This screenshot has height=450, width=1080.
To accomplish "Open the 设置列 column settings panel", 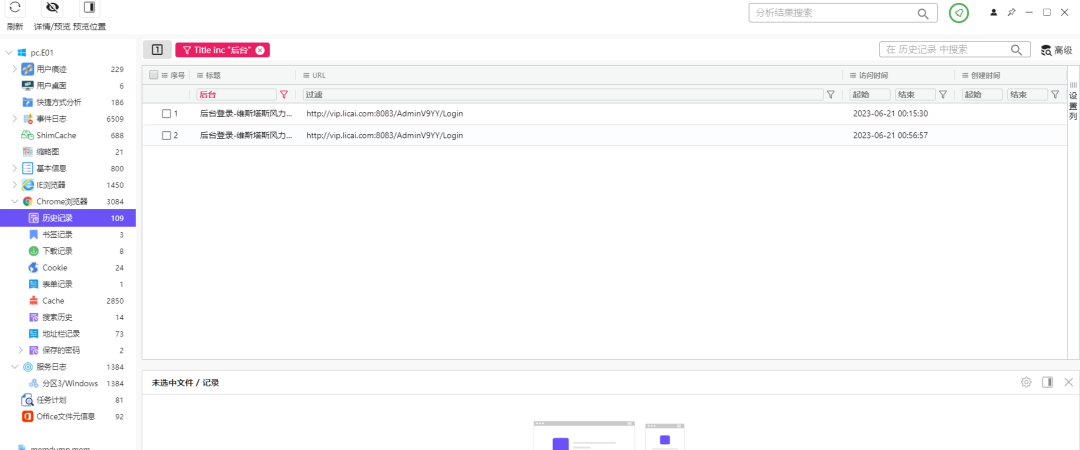I will pos(1073,101).
